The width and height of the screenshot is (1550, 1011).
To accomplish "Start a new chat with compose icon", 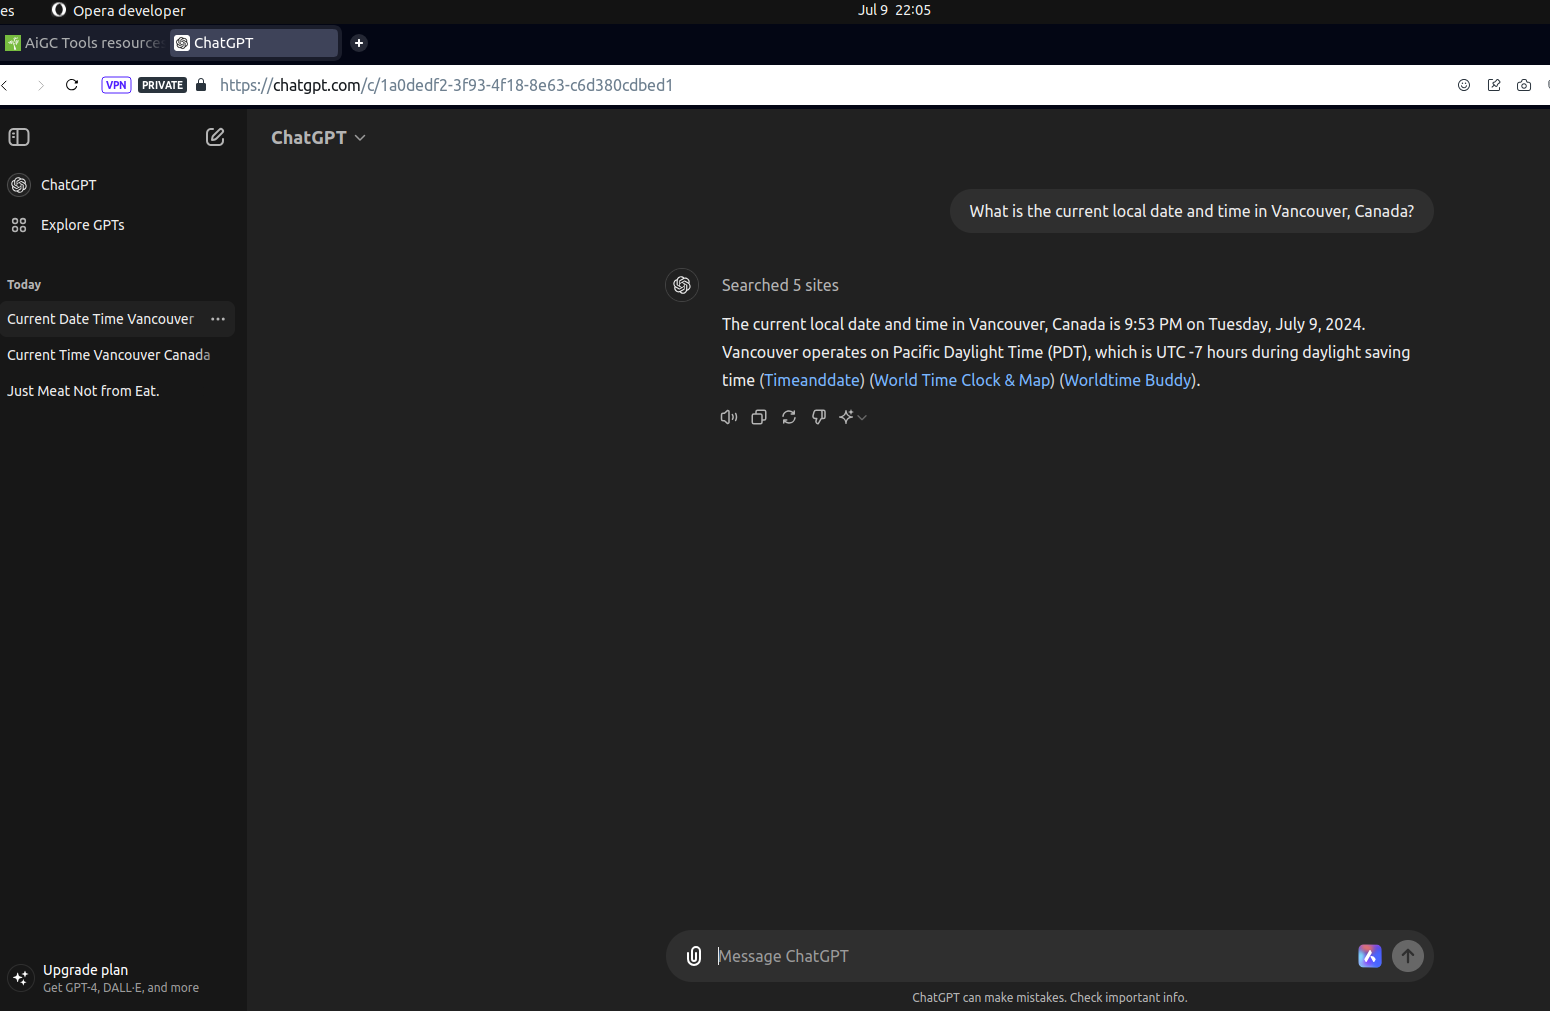I will click(x=215, y=137).
